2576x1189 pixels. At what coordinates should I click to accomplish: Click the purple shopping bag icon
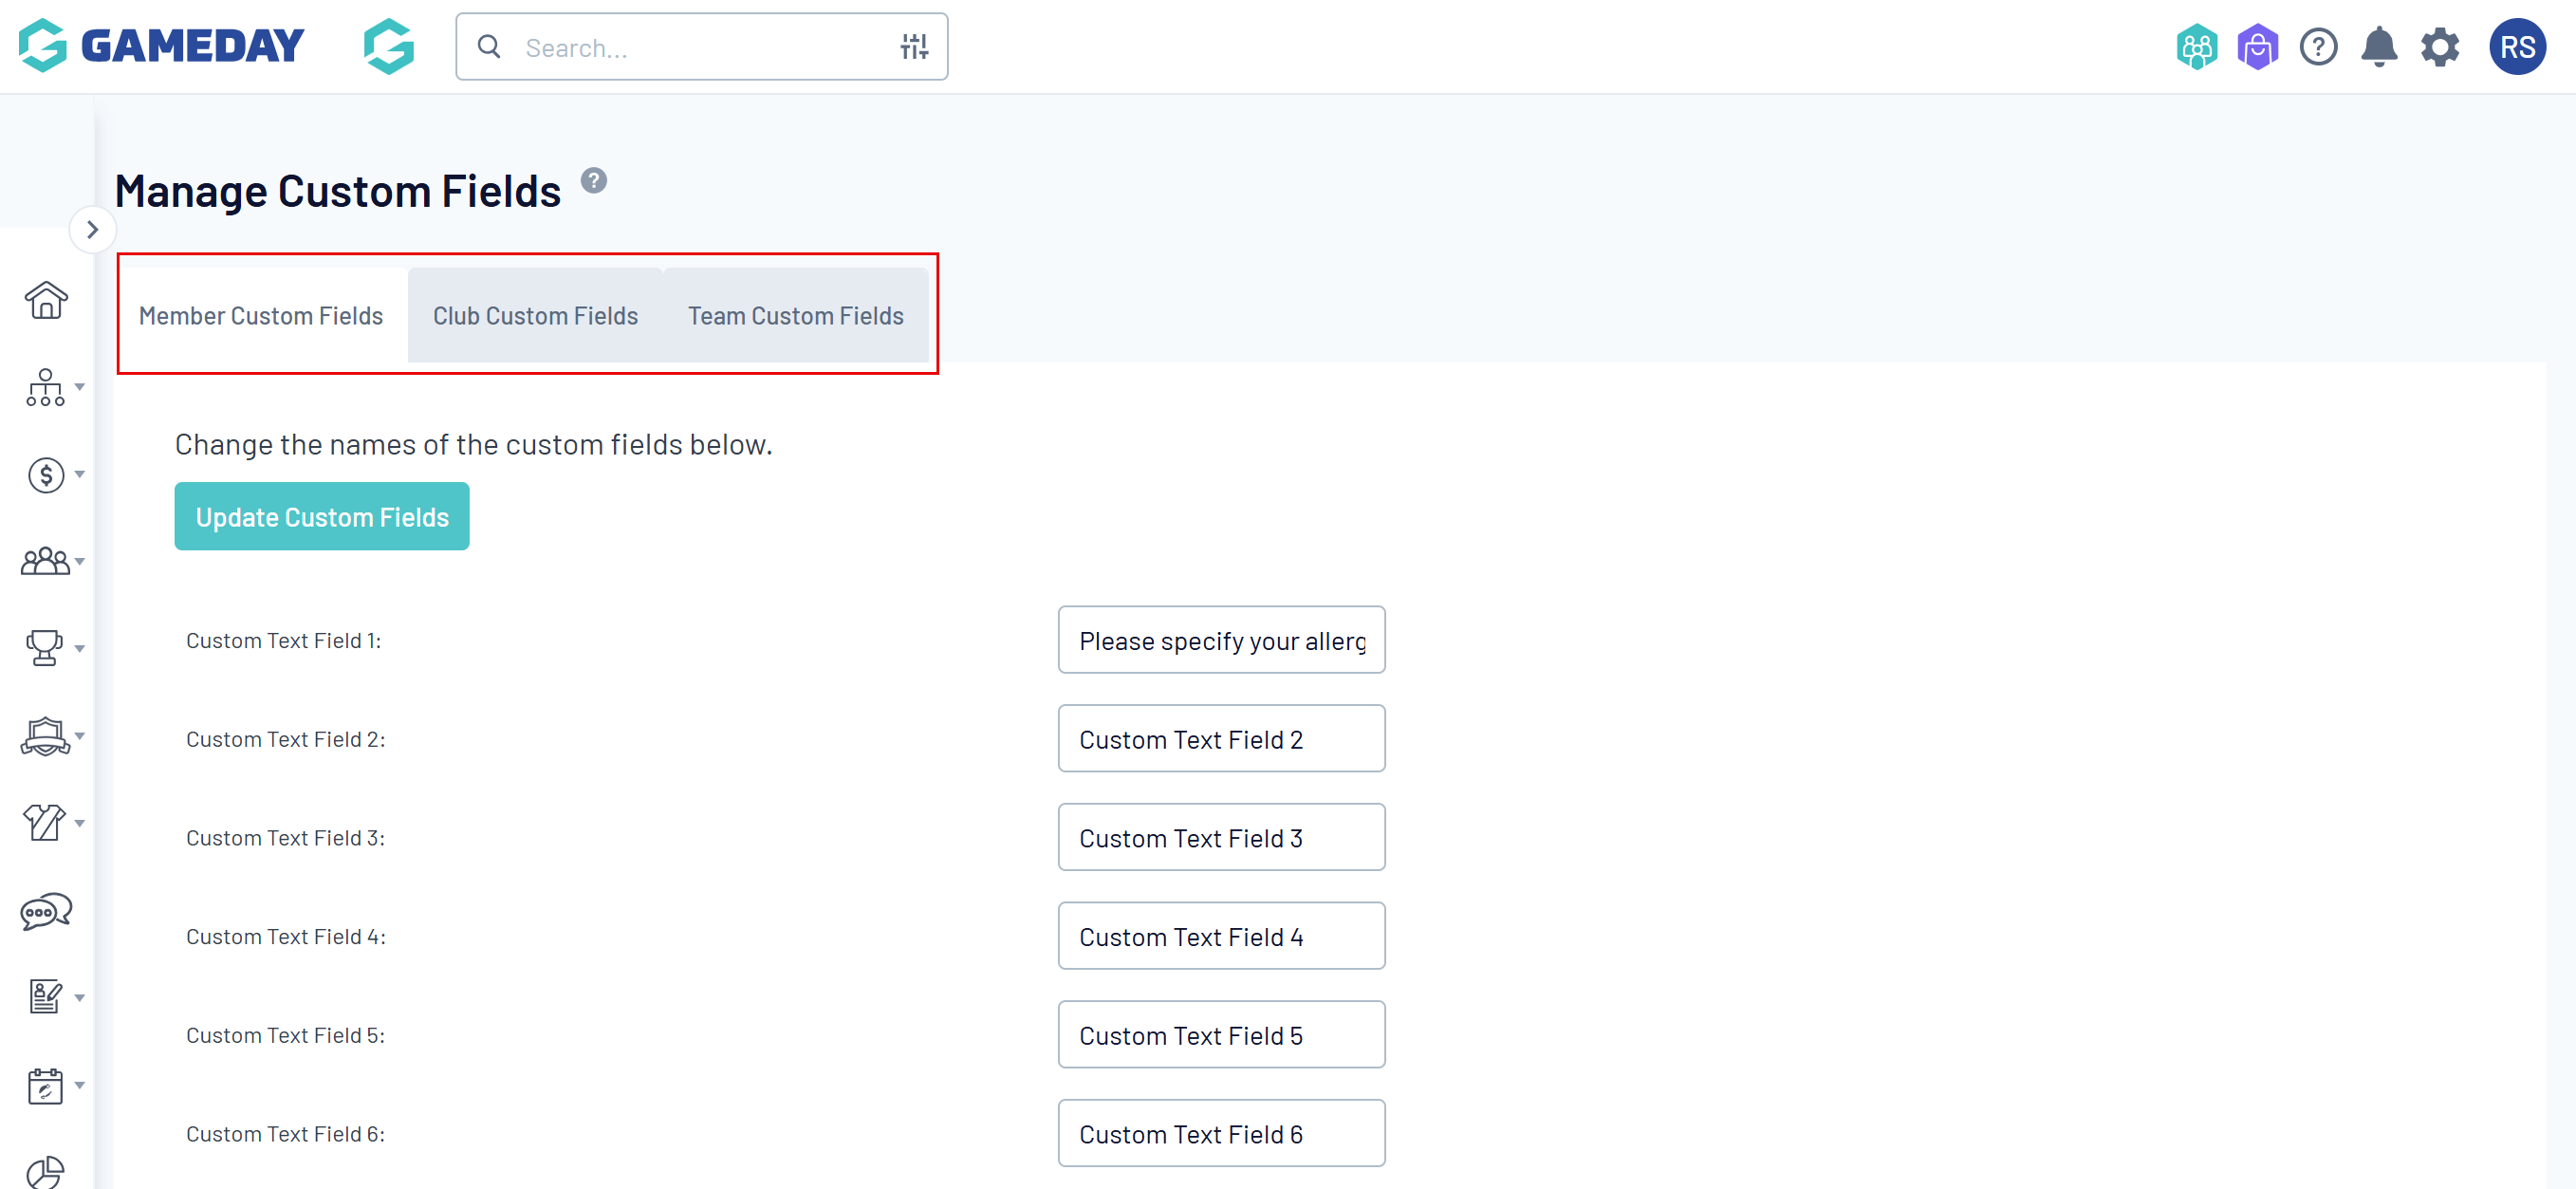click(2257, 47)
